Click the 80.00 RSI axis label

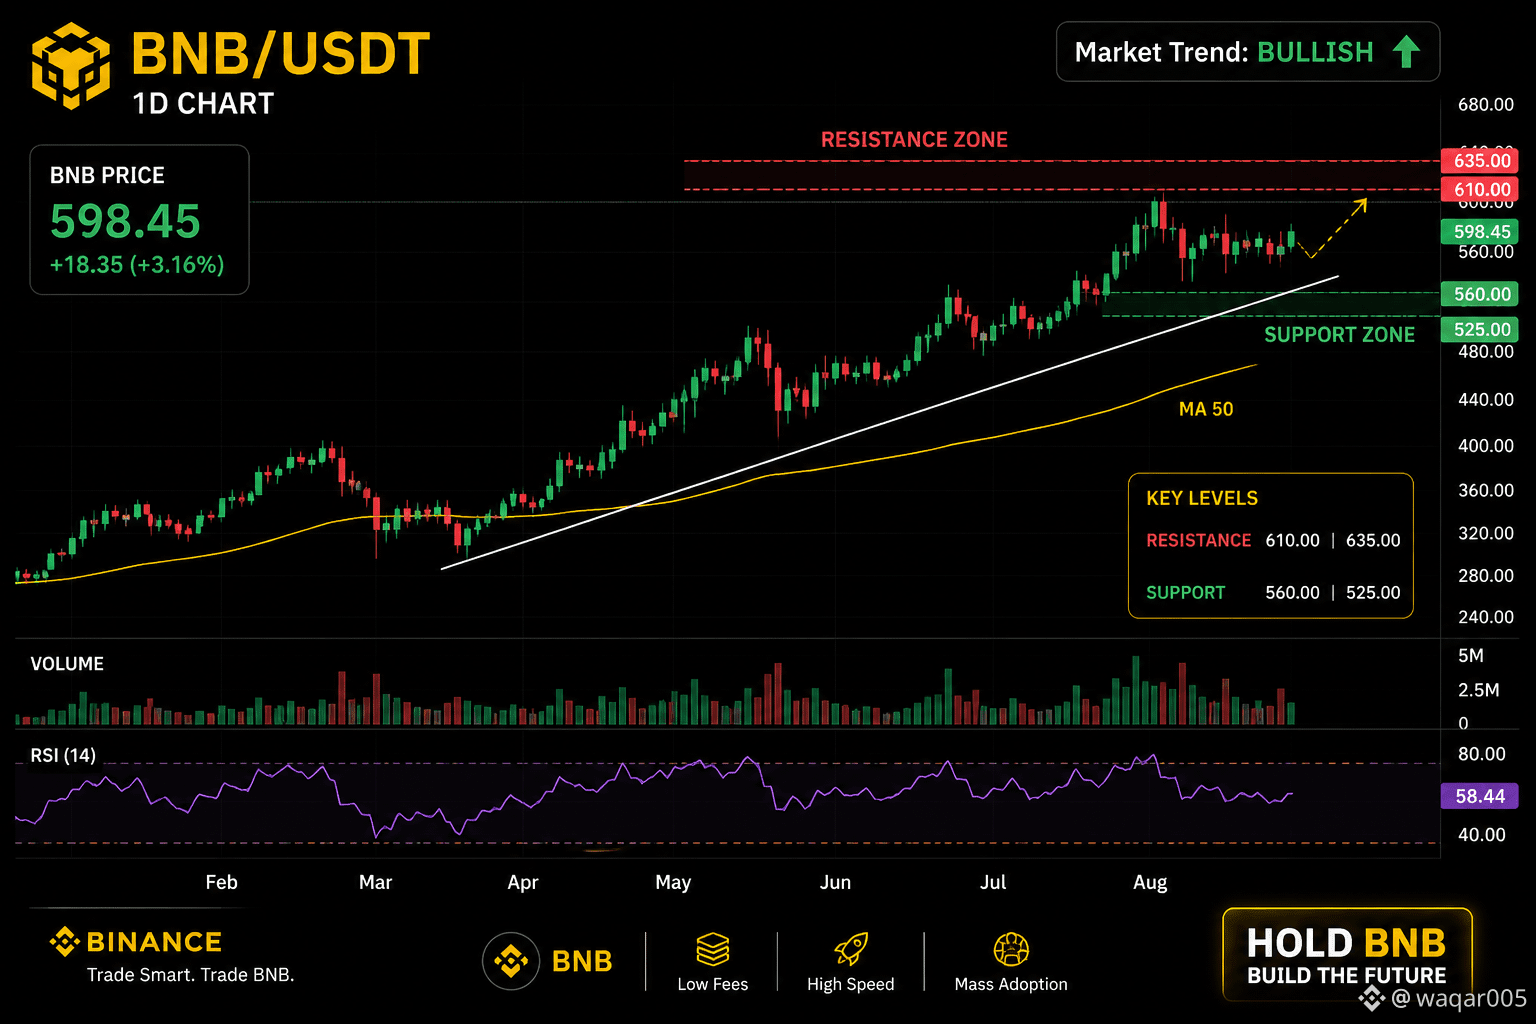[x=1482, y=754]
